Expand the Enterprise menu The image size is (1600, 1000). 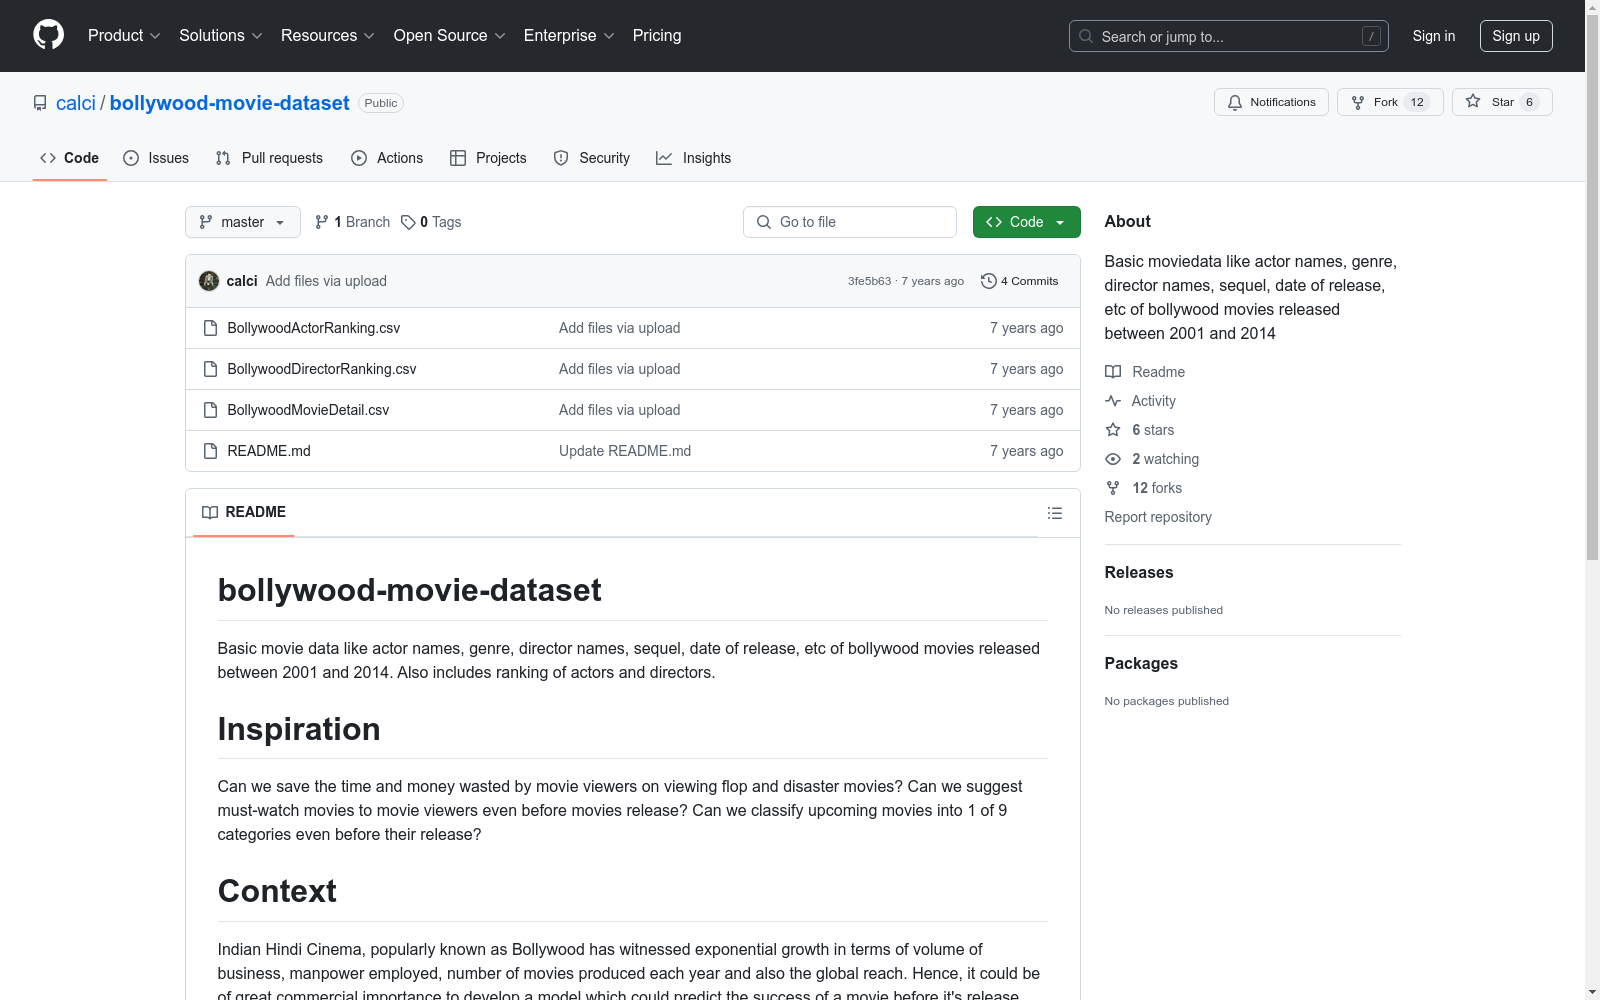click(569, 36)
